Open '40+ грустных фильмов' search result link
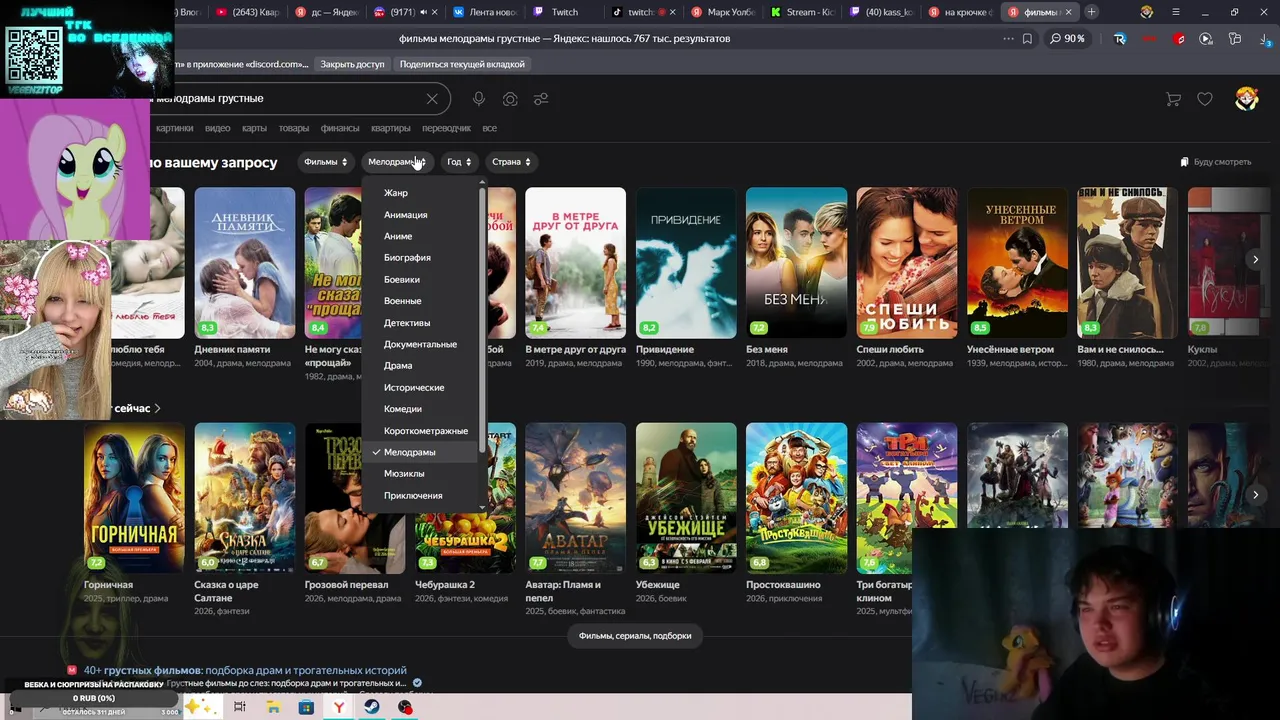Image resolution: width=1280 pixels, height=720 pixels. (245, 670)
